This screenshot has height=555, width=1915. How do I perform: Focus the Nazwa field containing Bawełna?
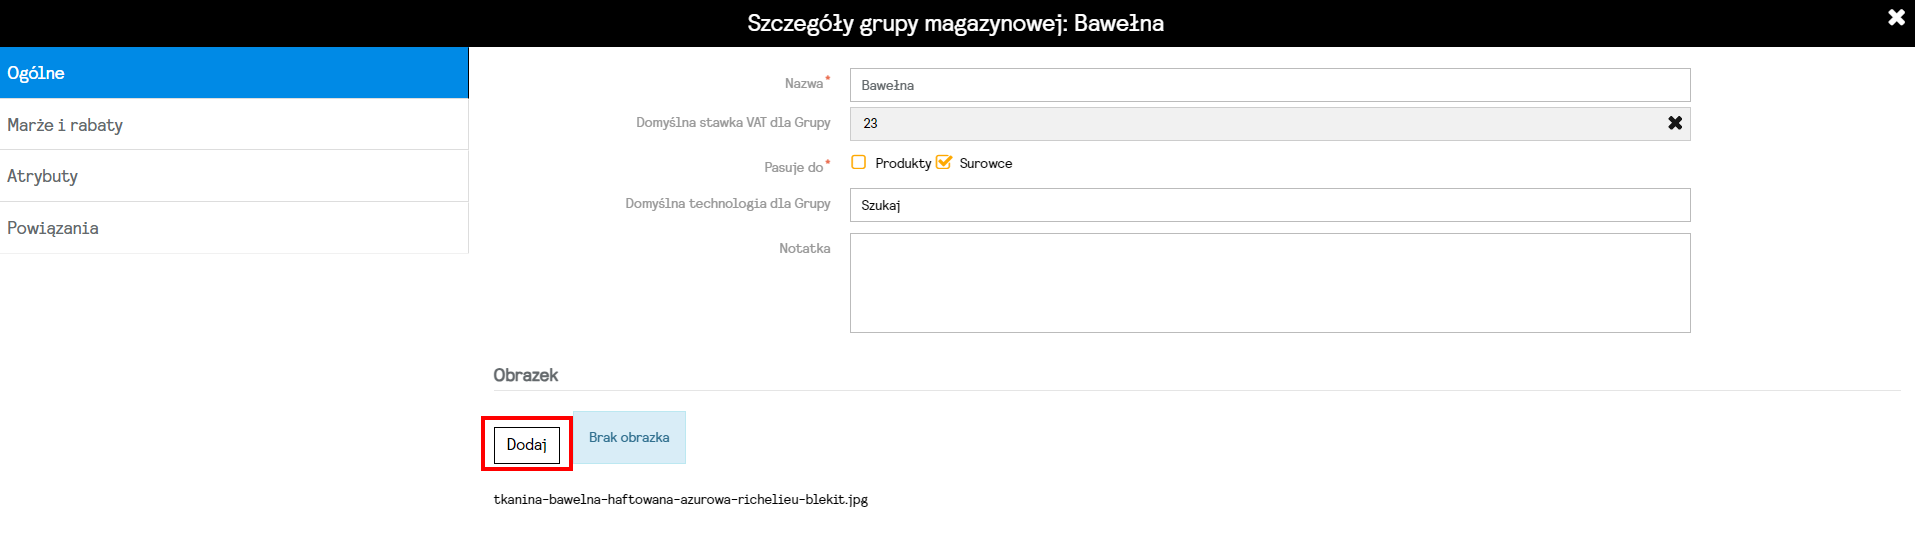tap(1270, 85)
